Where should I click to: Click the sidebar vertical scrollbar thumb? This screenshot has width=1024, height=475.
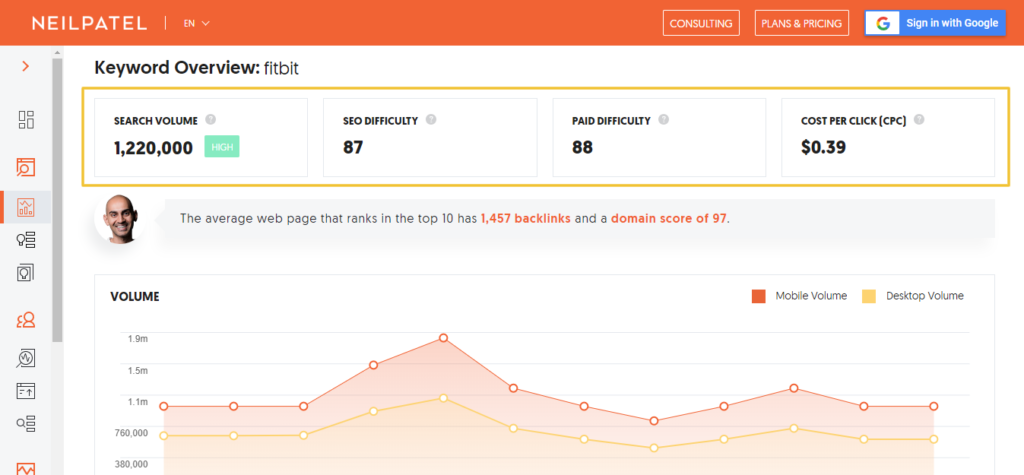57,199
